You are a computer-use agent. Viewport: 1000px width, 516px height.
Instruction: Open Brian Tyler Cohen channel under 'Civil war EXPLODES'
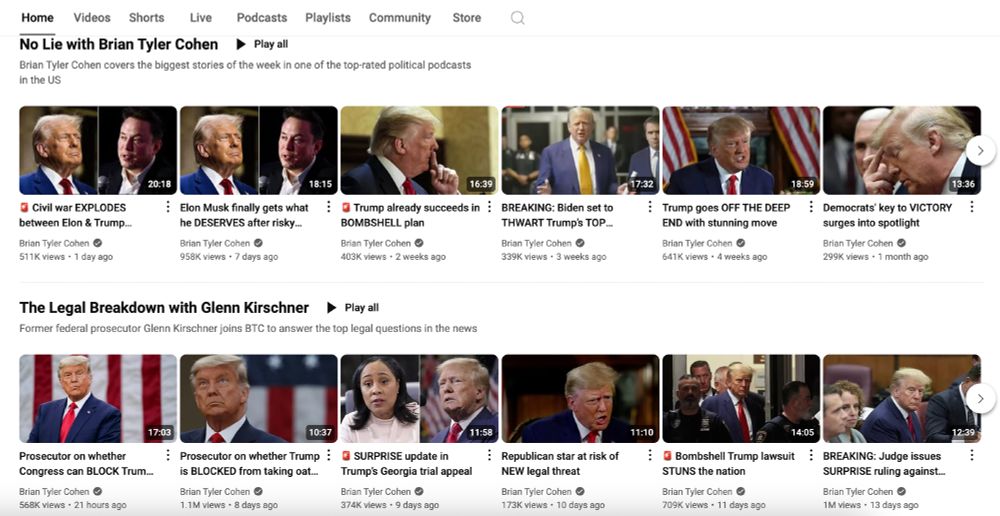click(x=54, y=243)
